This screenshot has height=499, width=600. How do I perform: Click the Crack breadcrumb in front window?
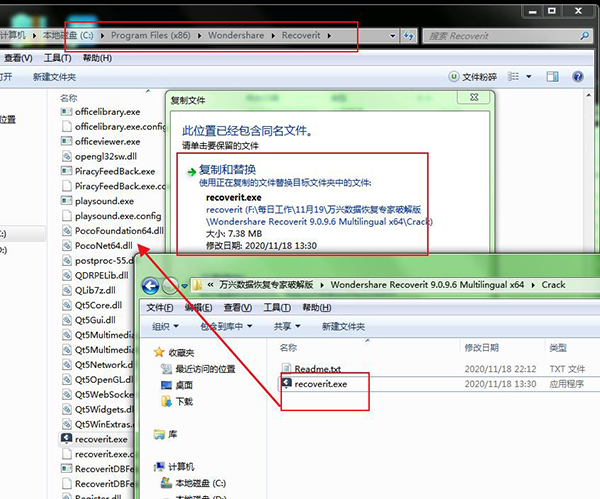pos(553,285)
